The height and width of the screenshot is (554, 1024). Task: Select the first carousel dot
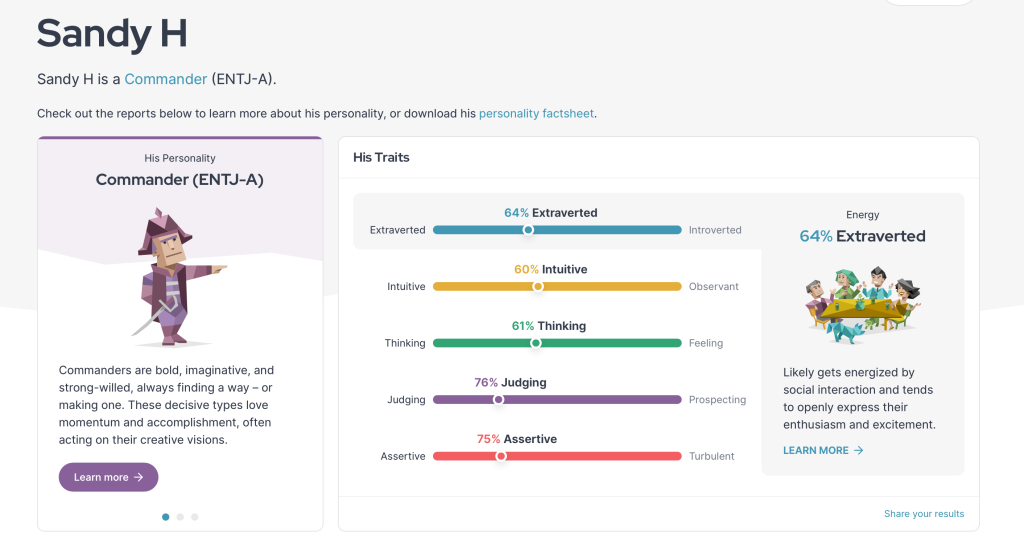click(165, 517)
